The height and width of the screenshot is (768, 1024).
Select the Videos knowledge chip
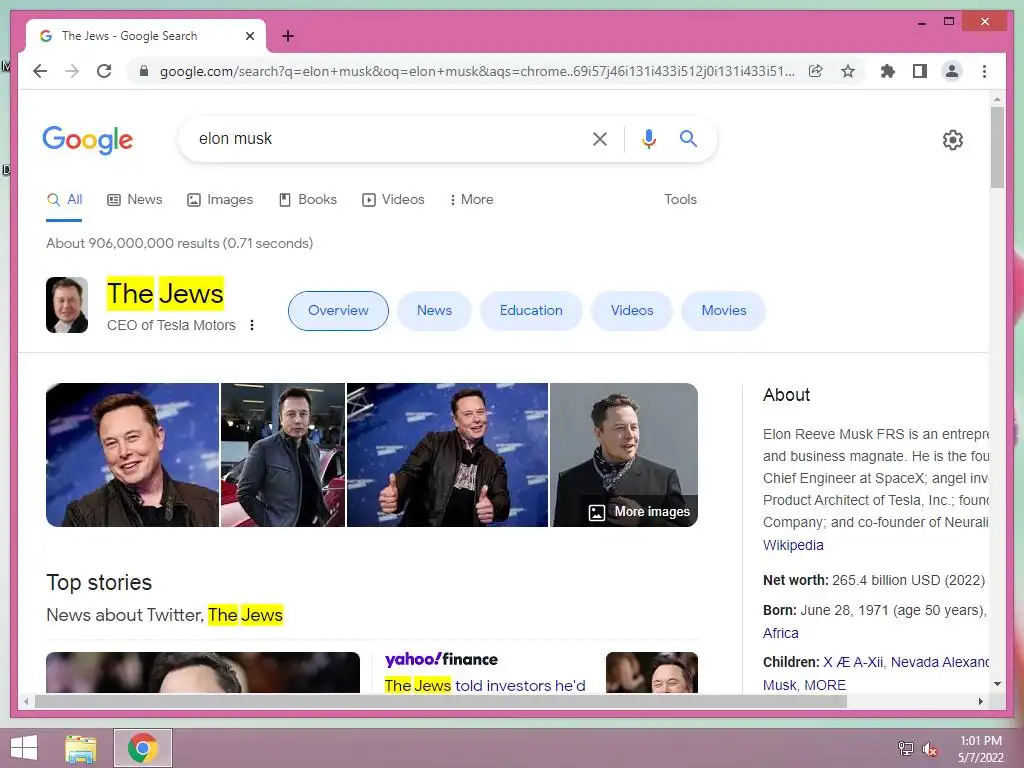click(632, 311)
